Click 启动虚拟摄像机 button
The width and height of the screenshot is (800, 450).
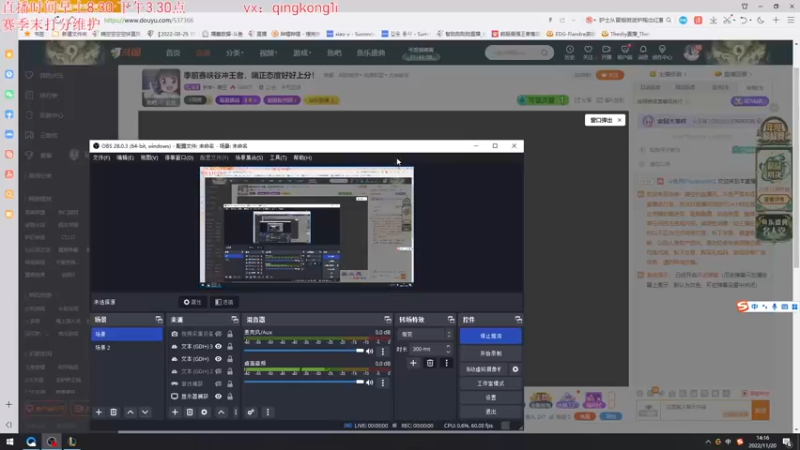pyautogui.click(x=484, y=369)
